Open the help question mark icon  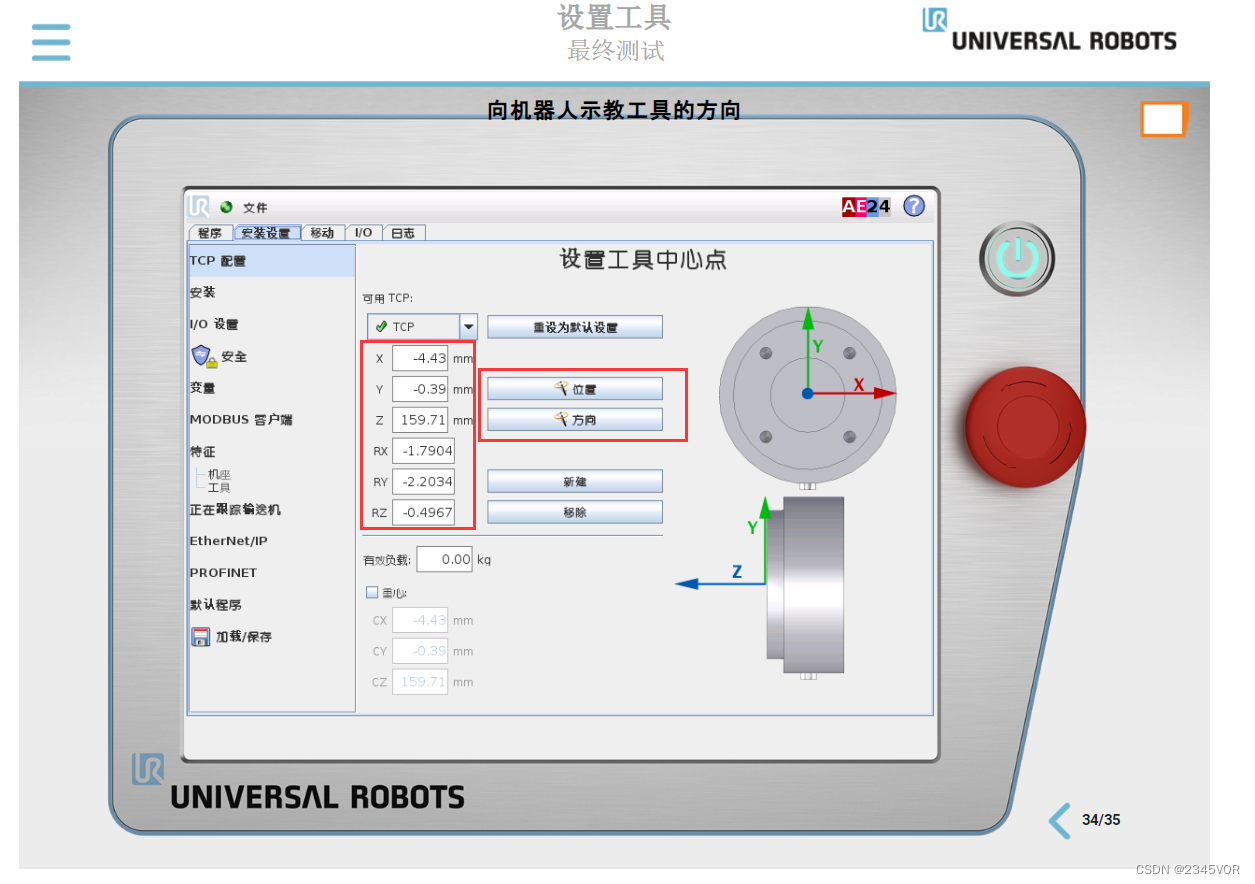click(914, 206)
